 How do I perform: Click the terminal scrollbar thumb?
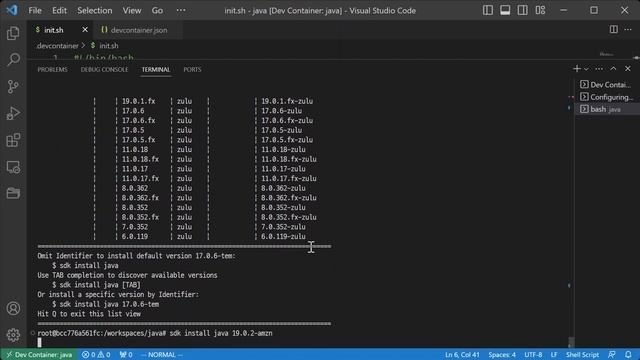point(571,342)
